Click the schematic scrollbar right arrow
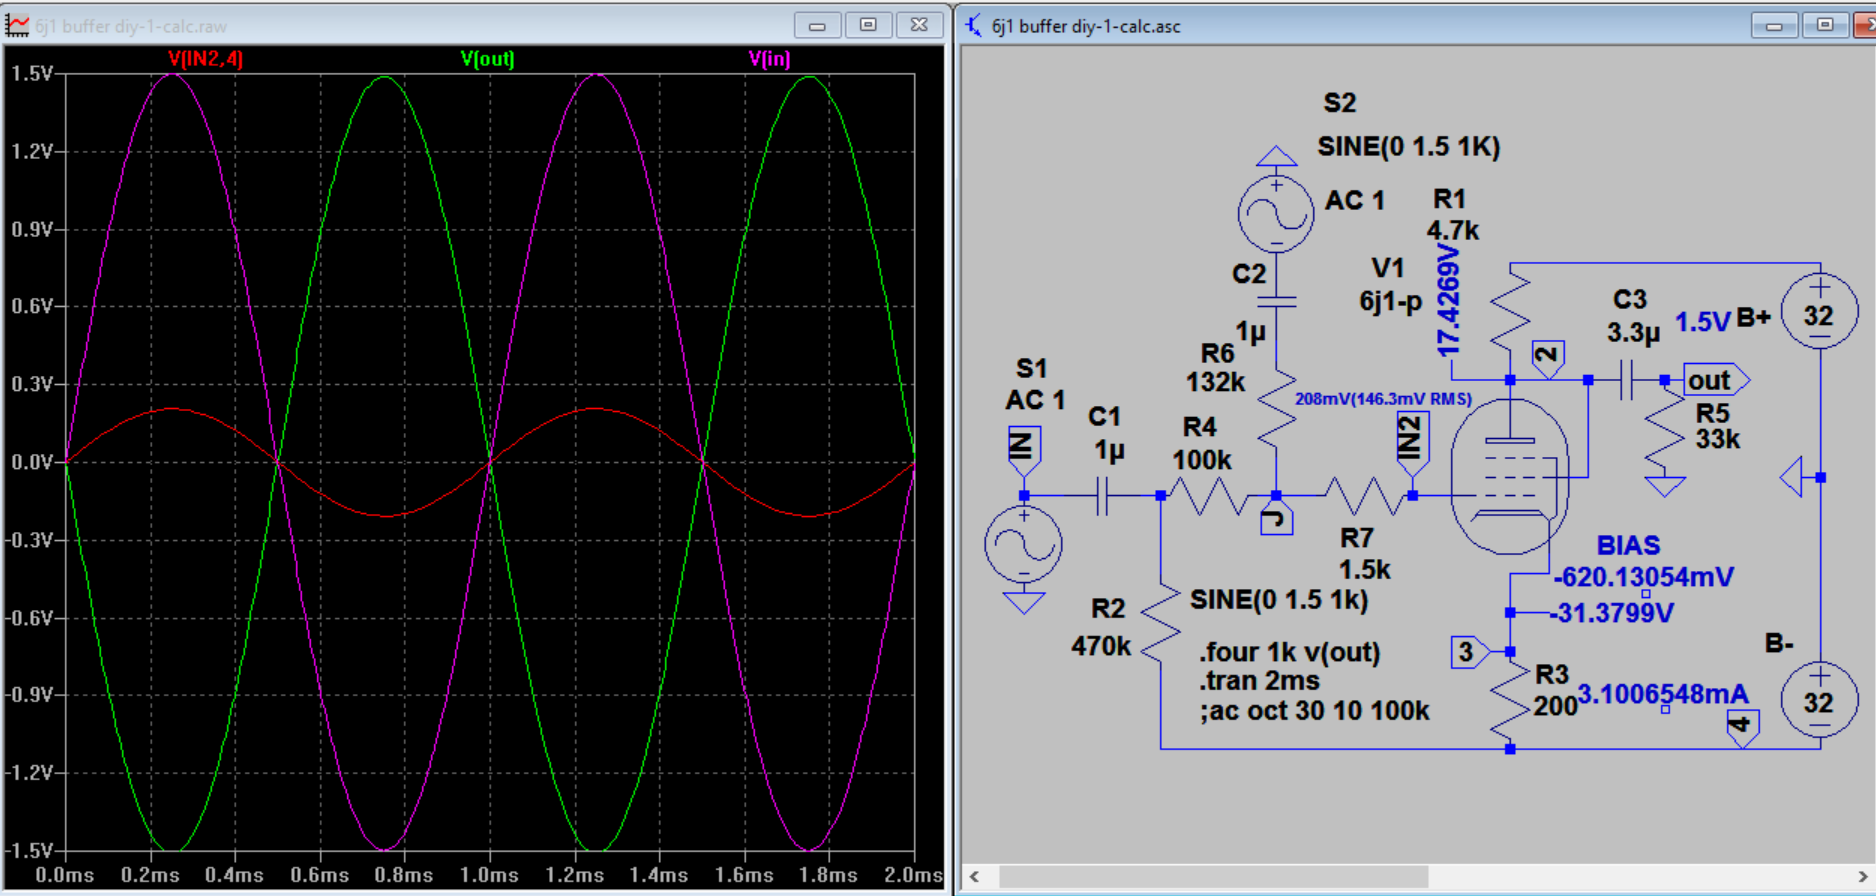 pos(1863,877)
